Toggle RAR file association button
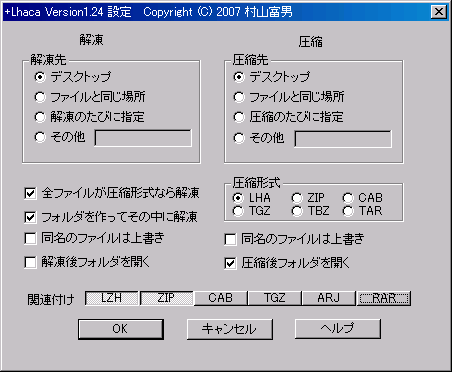This screenshot has height=372, width=452. [384, 298]
